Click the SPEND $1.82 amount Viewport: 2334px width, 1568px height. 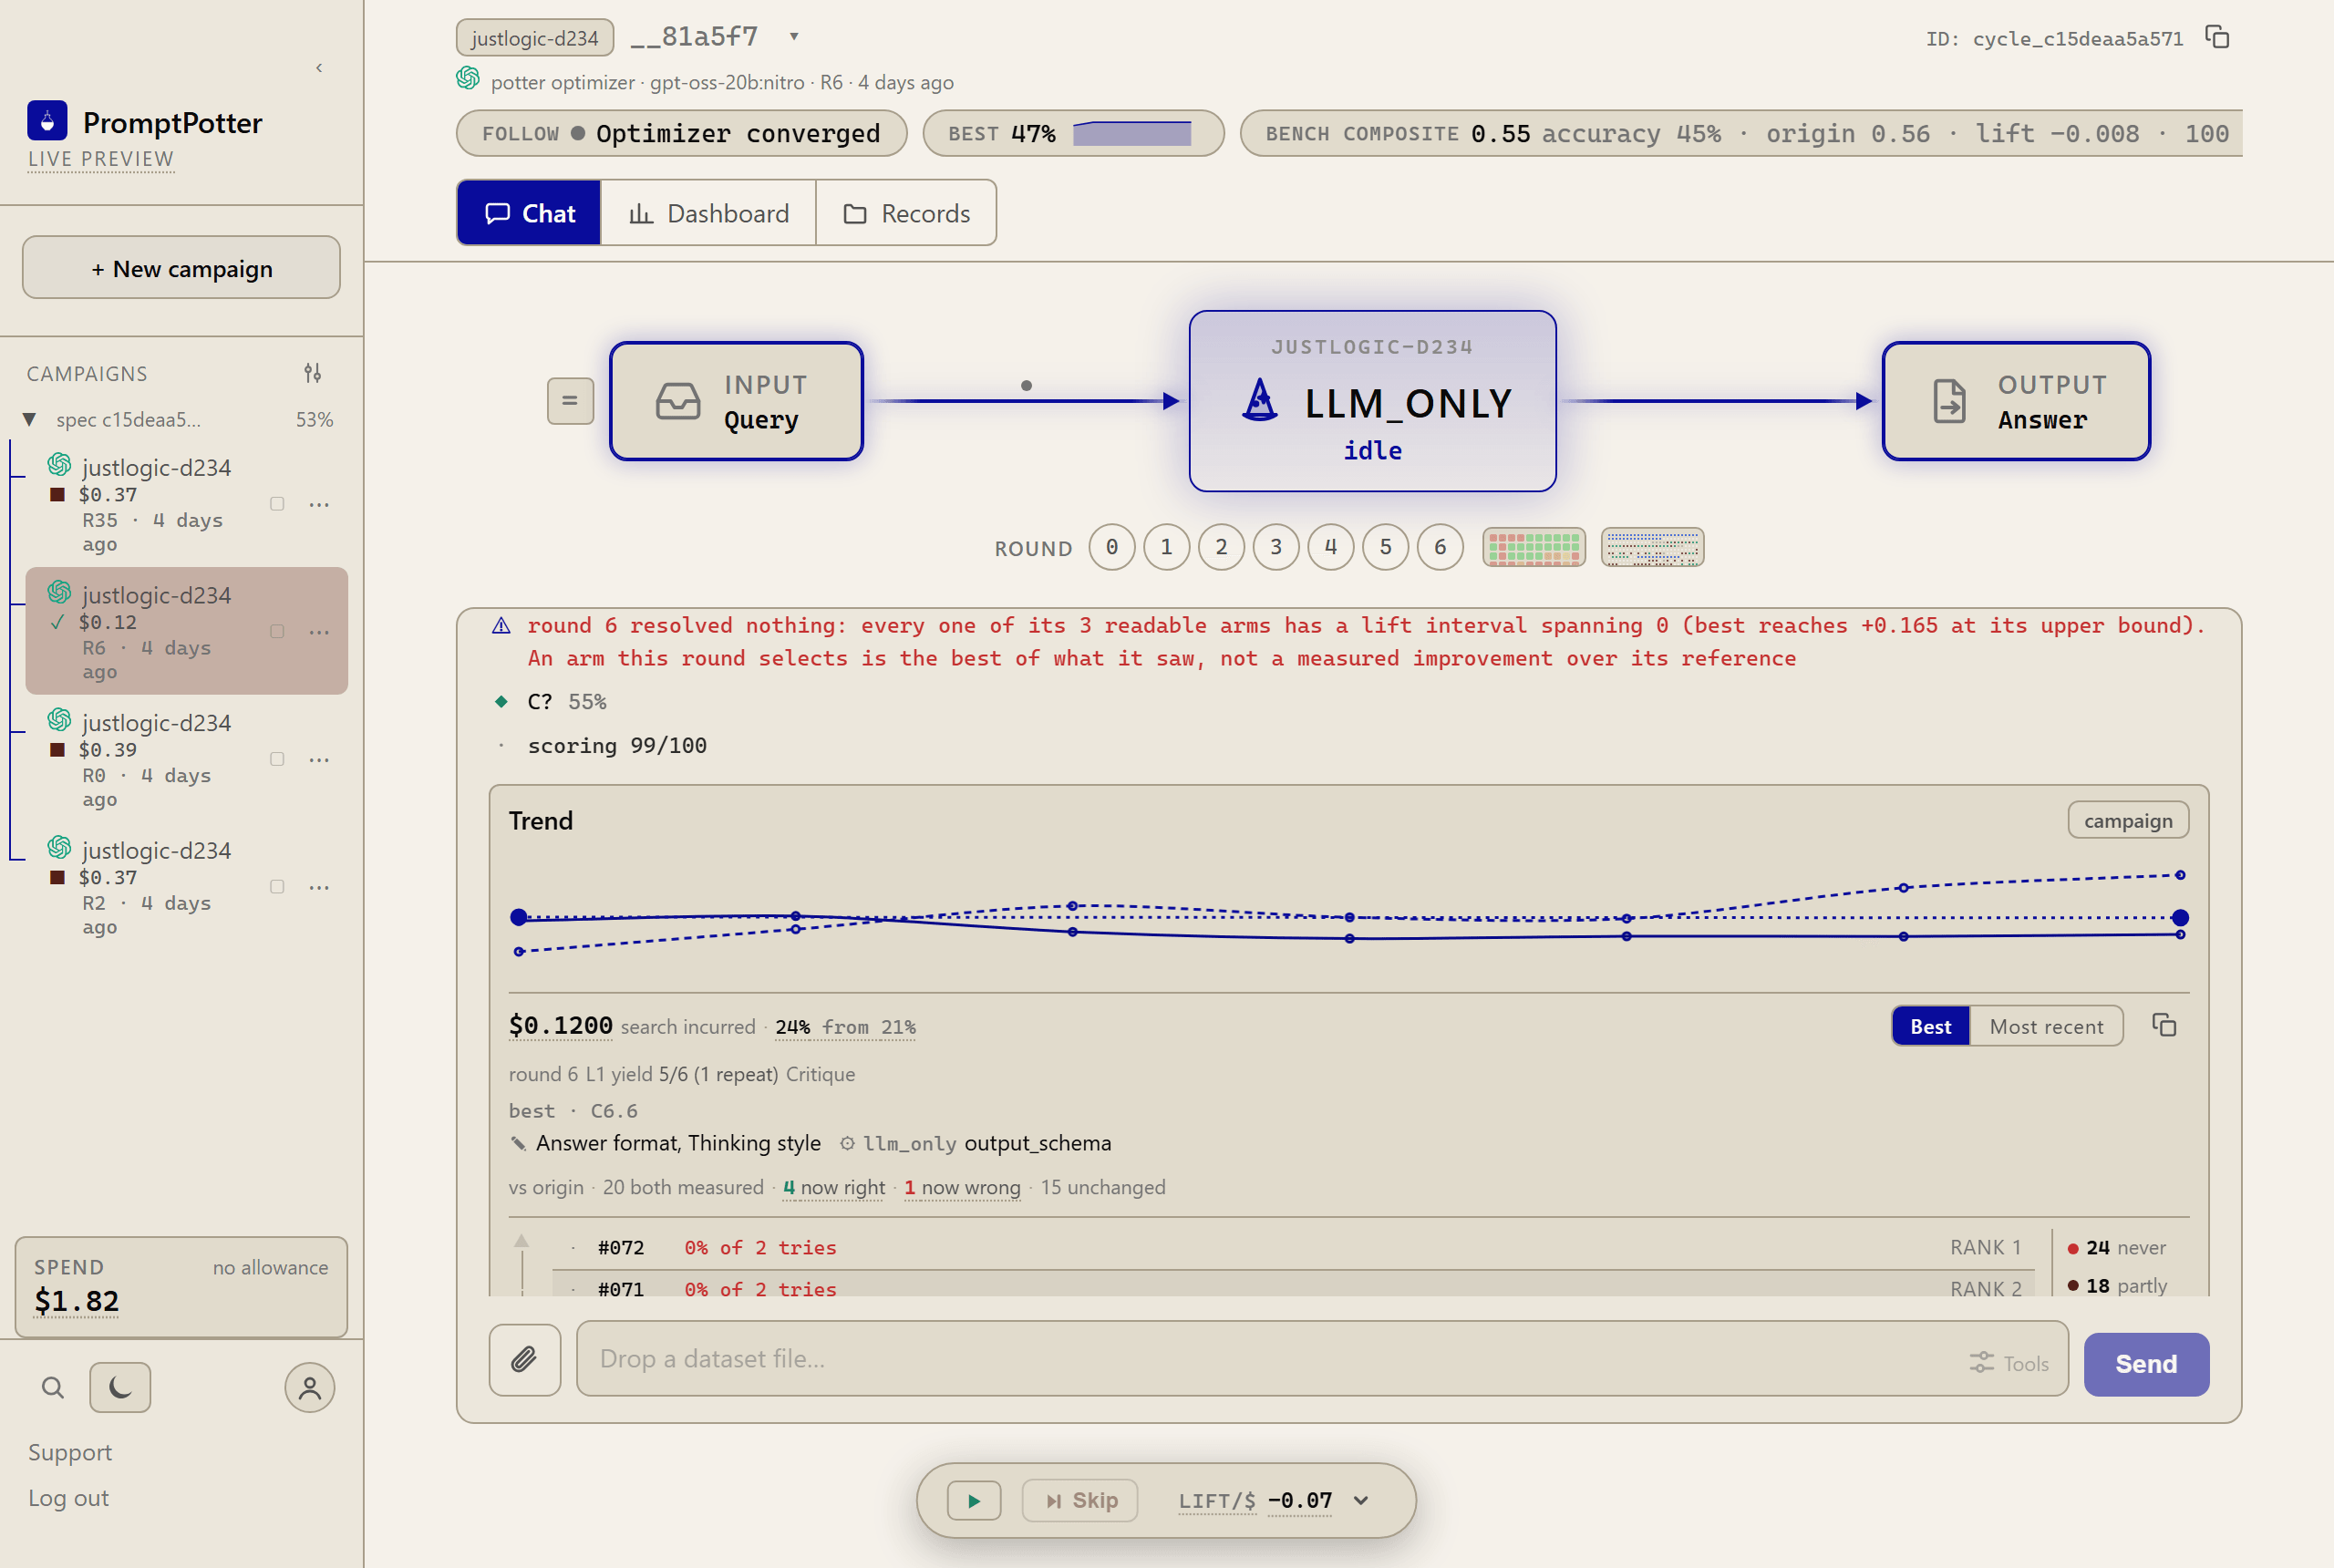click(76, 1301)
